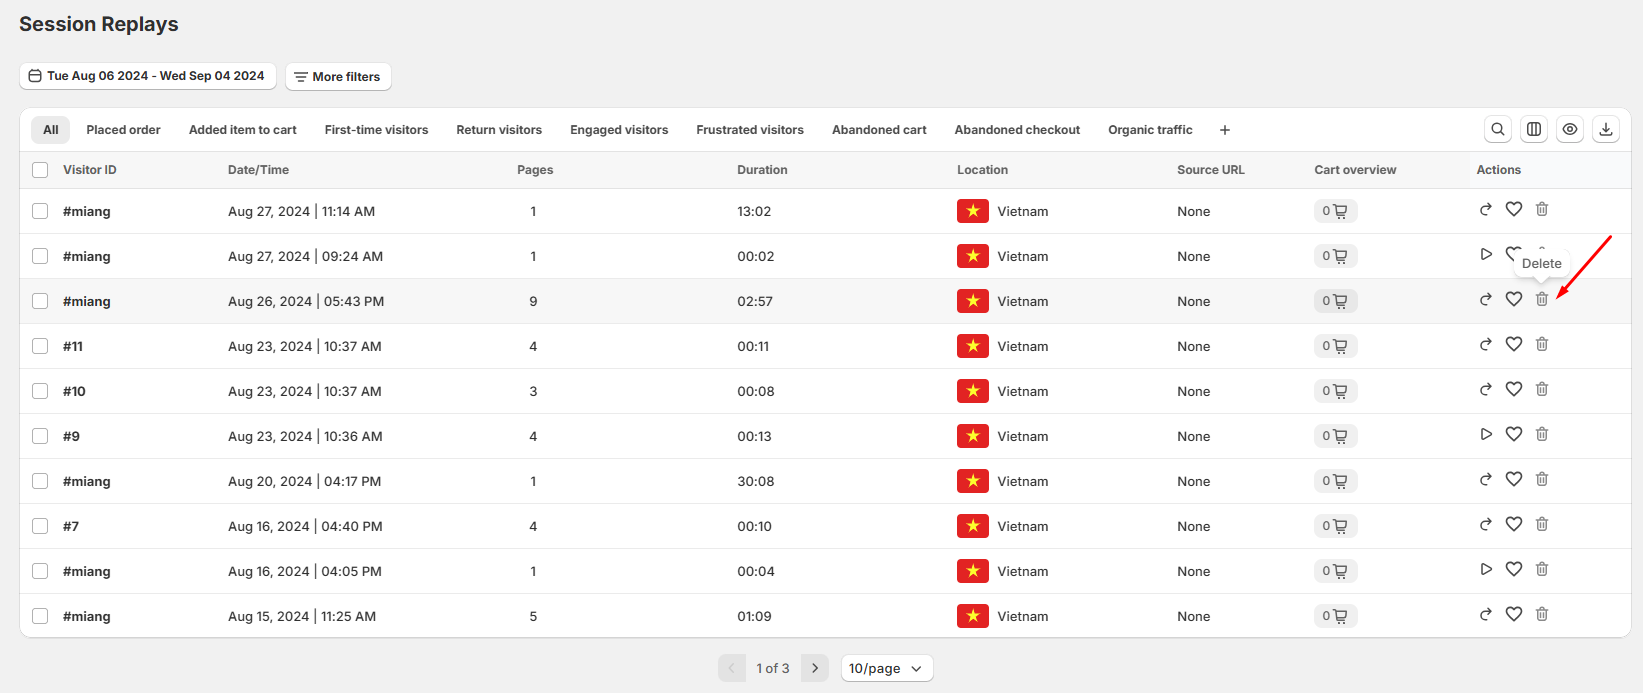Play the visitor #9 session replay
Viewport: 1643px width, 693px height.
click(x=1485, y=434)
